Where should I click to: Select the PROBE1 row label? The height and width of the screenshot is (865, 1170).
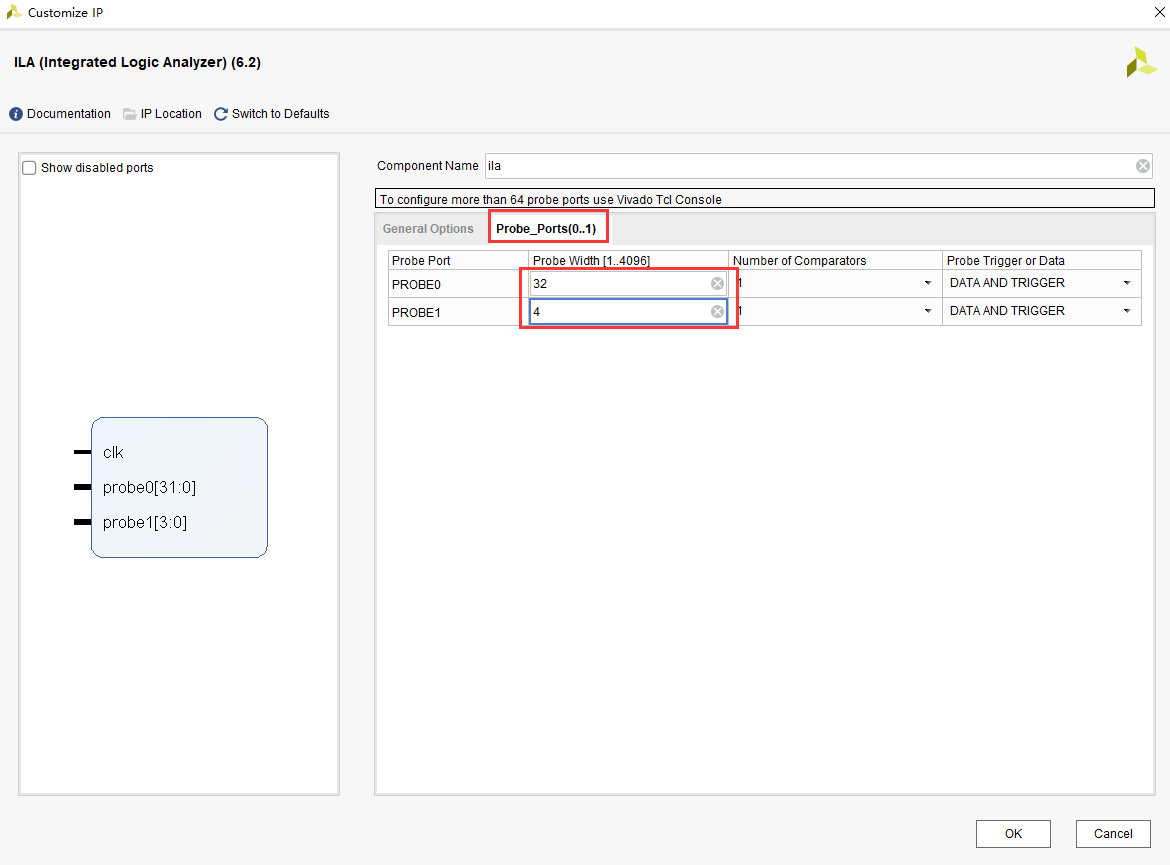click(x=416, y=312)
